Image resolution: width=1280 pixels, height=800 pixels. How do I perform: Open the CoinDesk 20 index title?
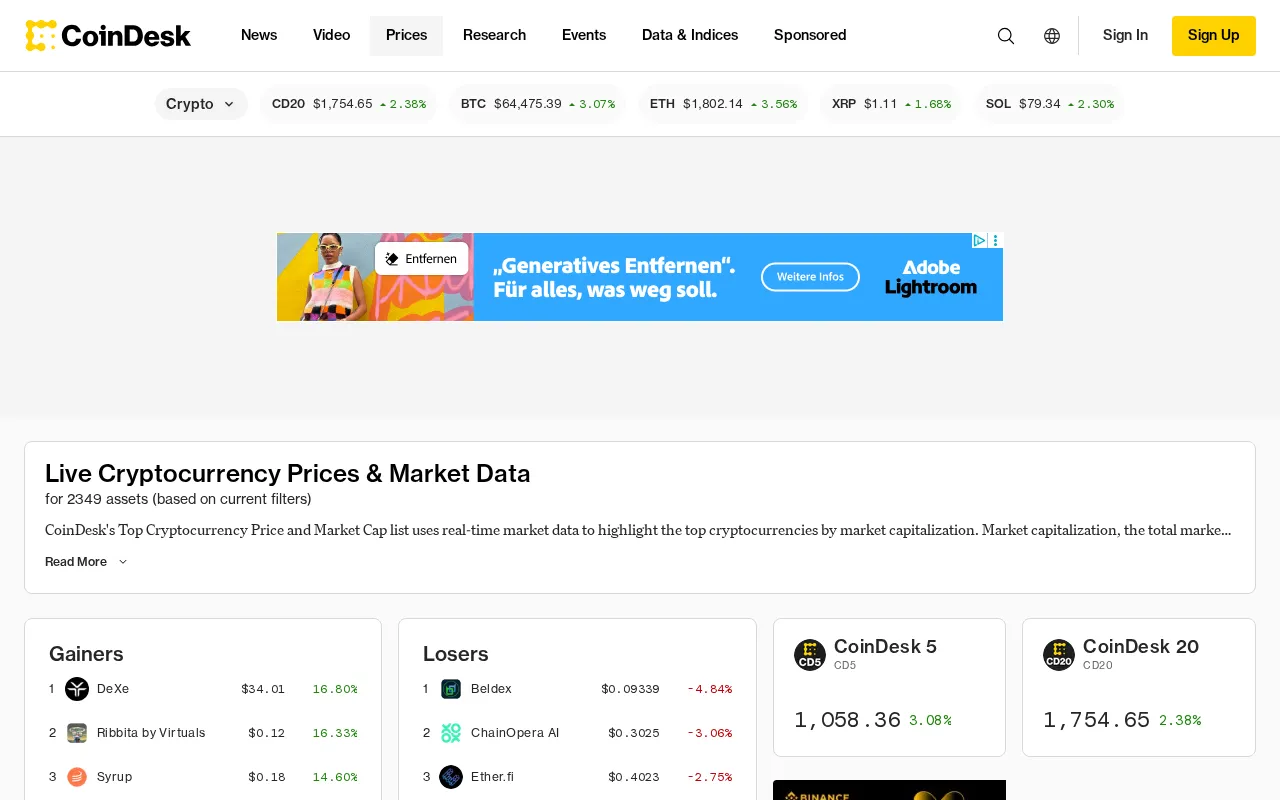1141,647
